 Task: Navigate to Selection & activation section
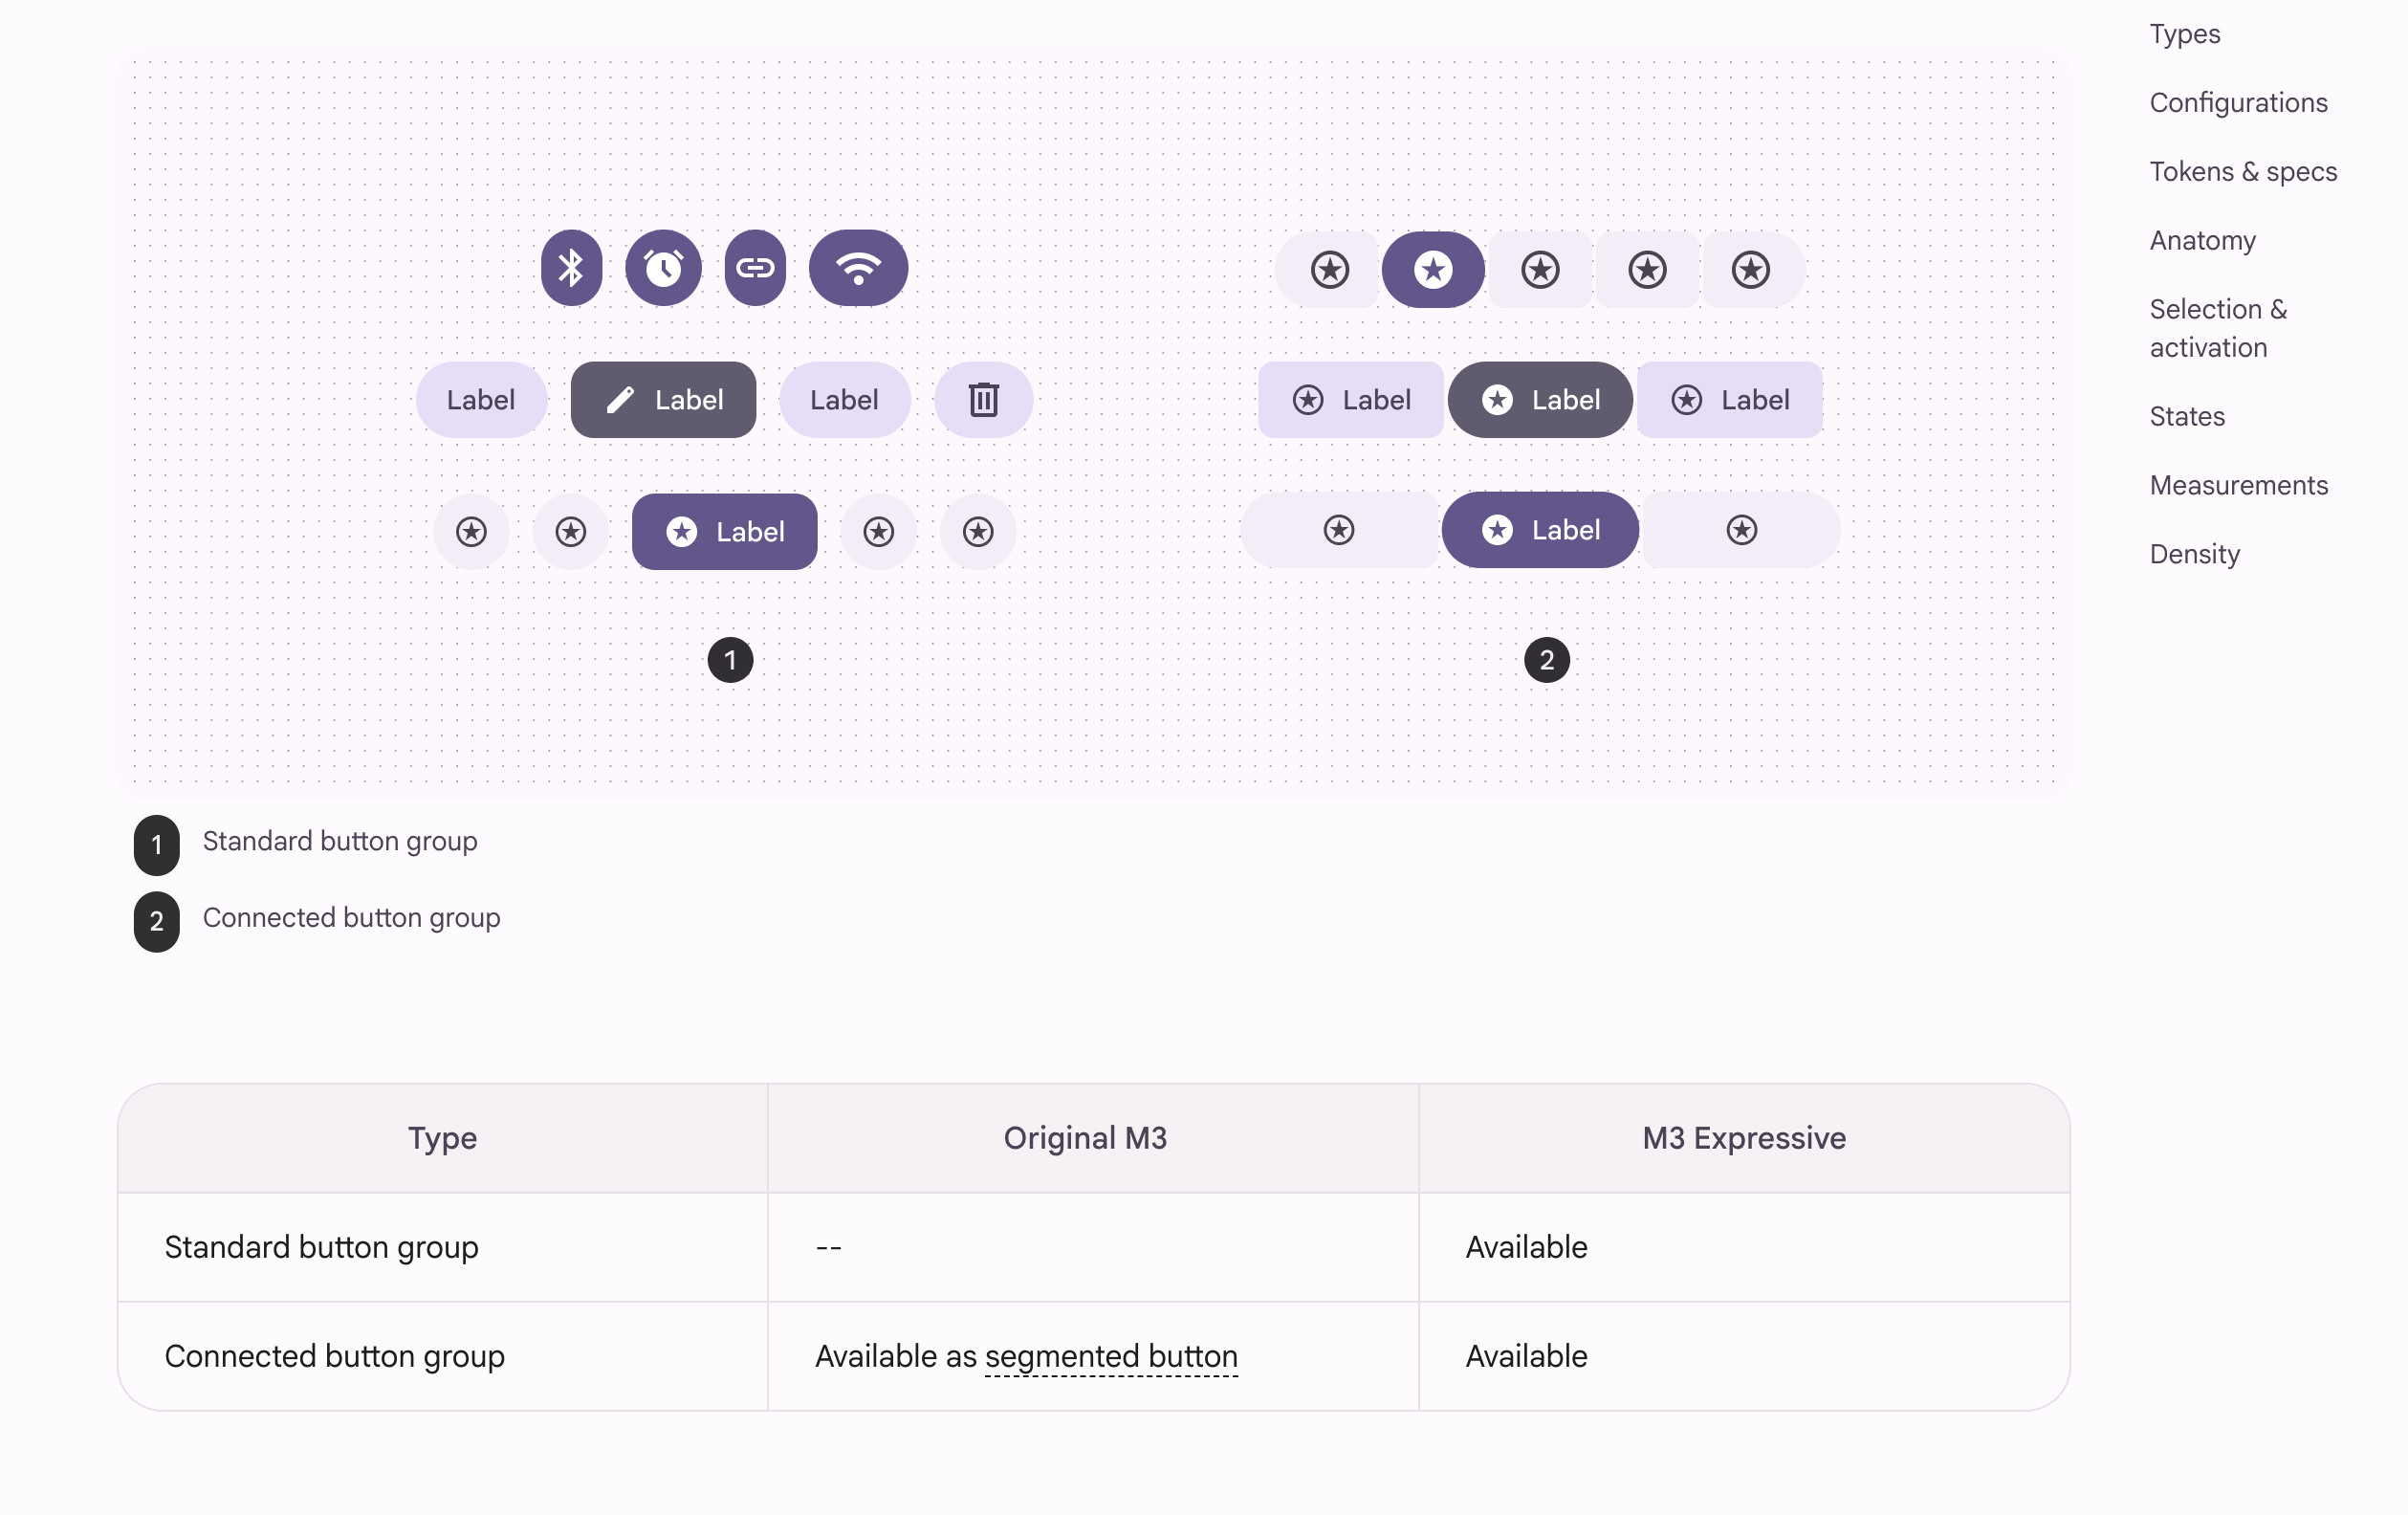pos(2218,328)
